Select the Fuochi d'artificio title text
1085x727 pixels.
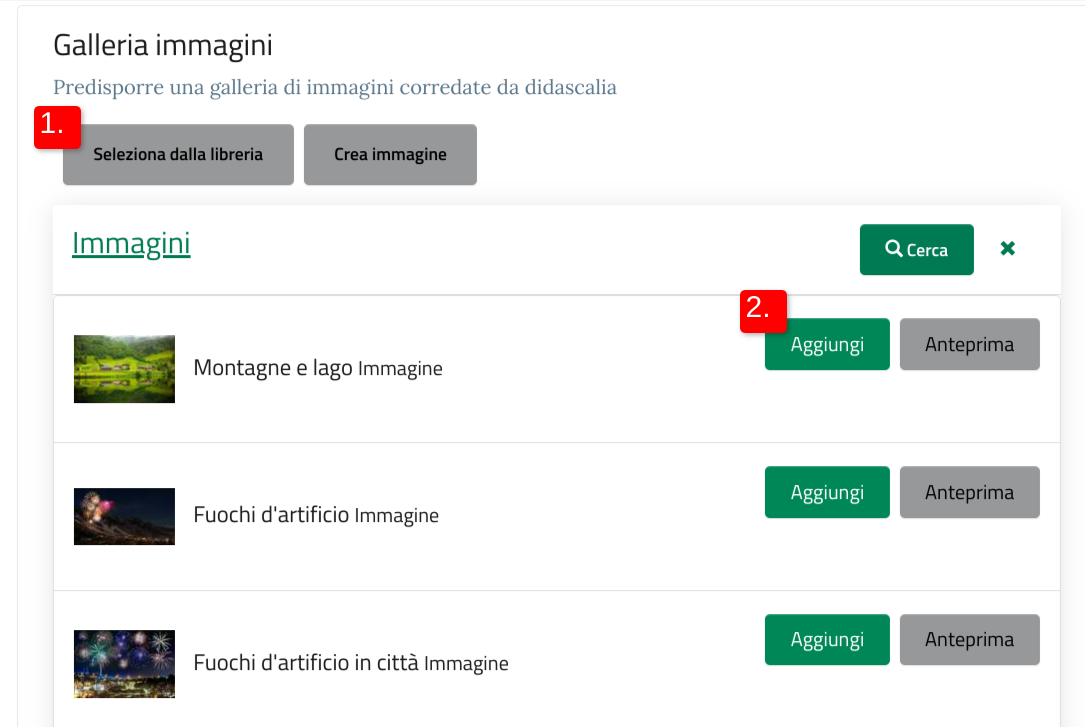coord(271,515)
